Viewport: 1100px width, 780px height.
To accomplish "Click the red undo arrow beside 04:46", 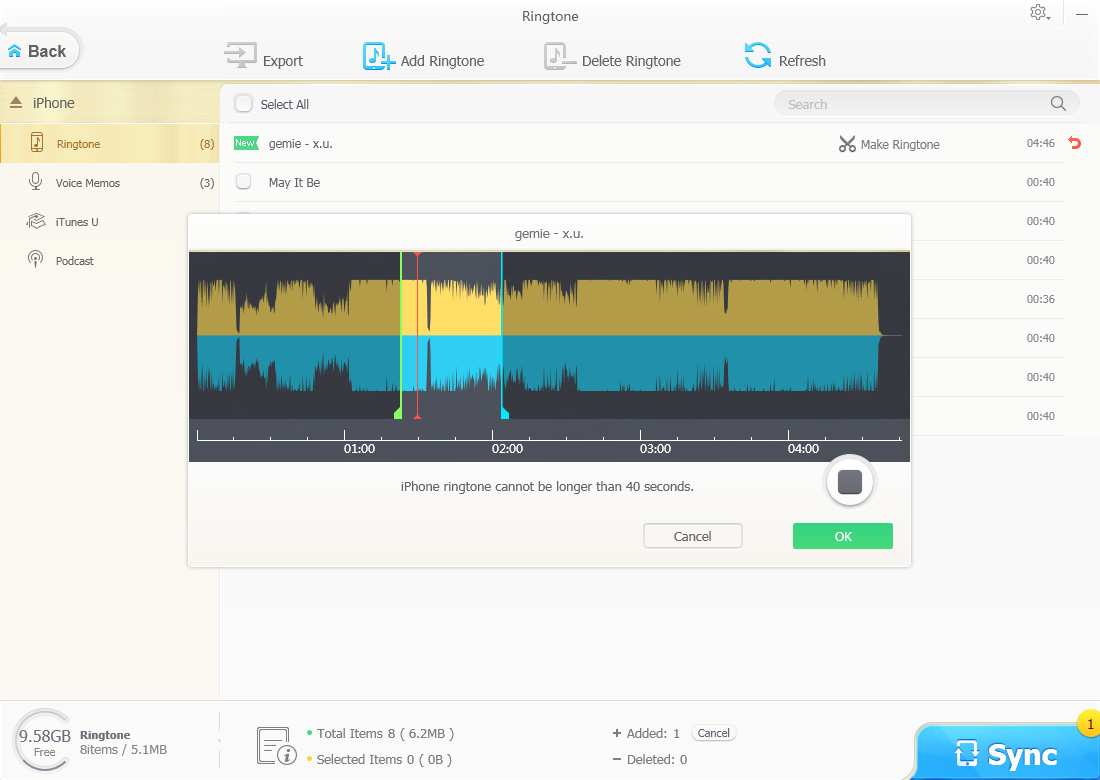I will click(1075, 143).
